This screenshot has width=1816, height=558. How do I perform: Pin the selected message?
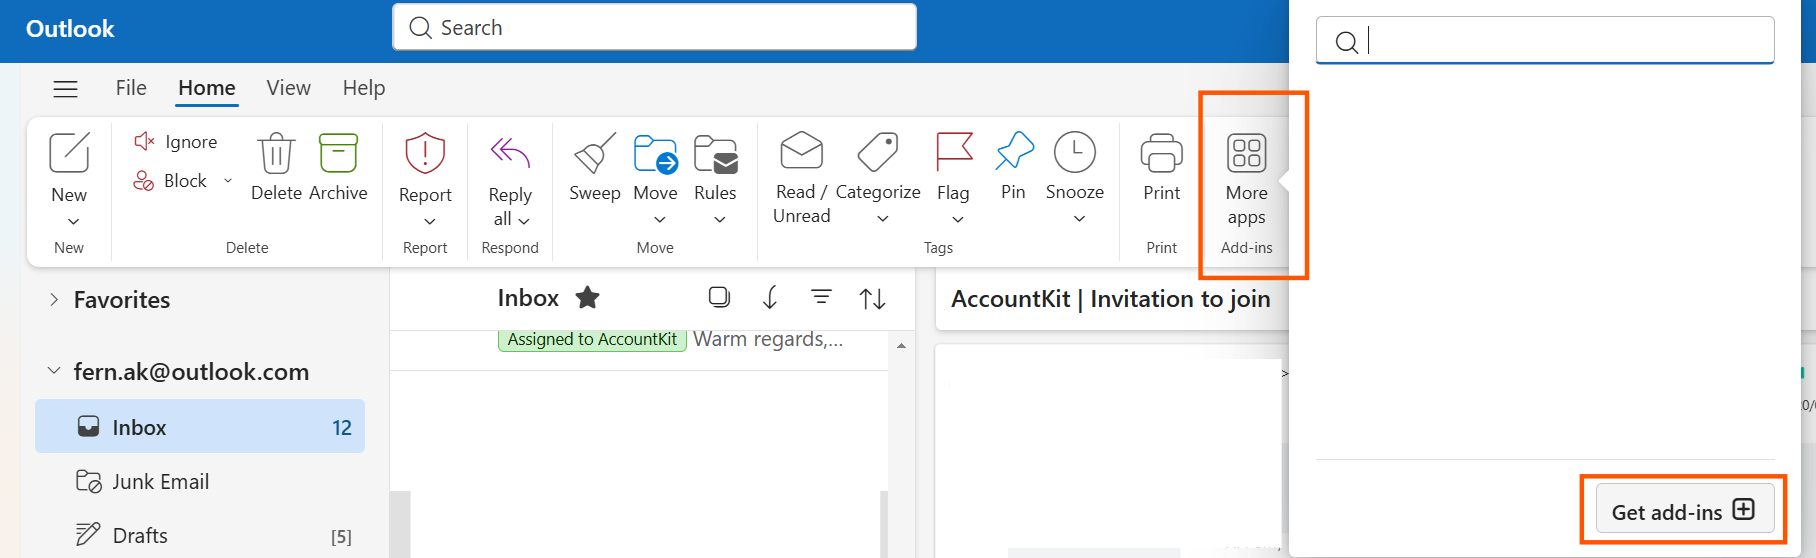coord(1014,166)
